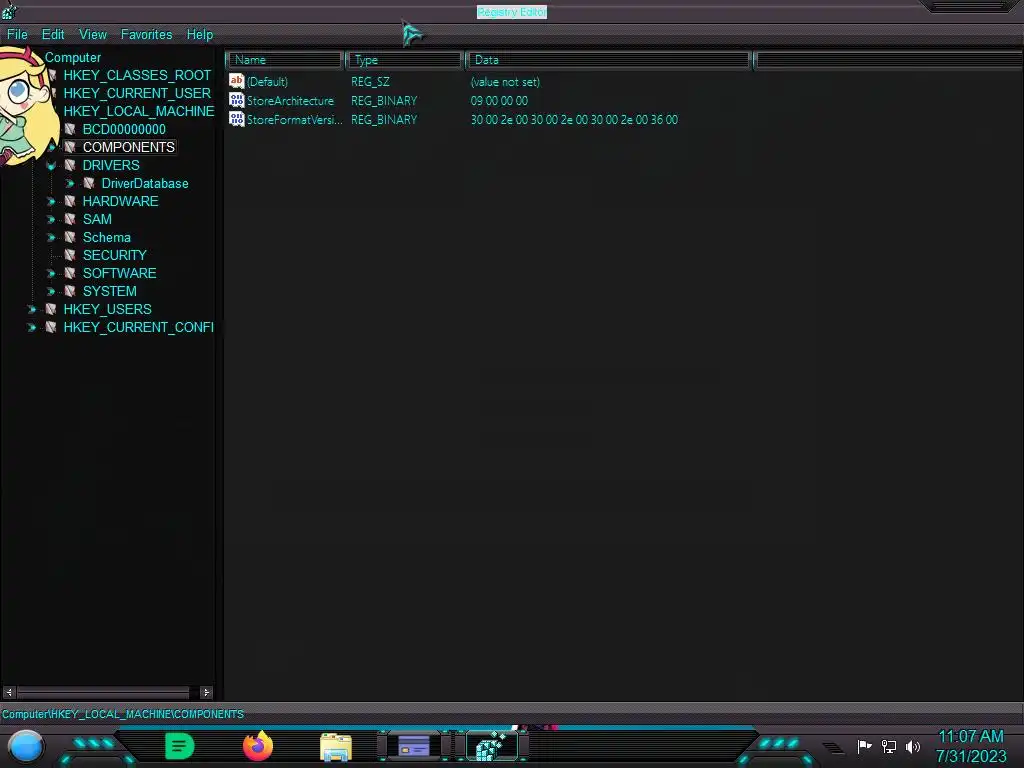This screenshot has width=1024, height=768.
Task: Expand the HKEY_CURRENT_CONFIG hive
Action: click(31, 328)
